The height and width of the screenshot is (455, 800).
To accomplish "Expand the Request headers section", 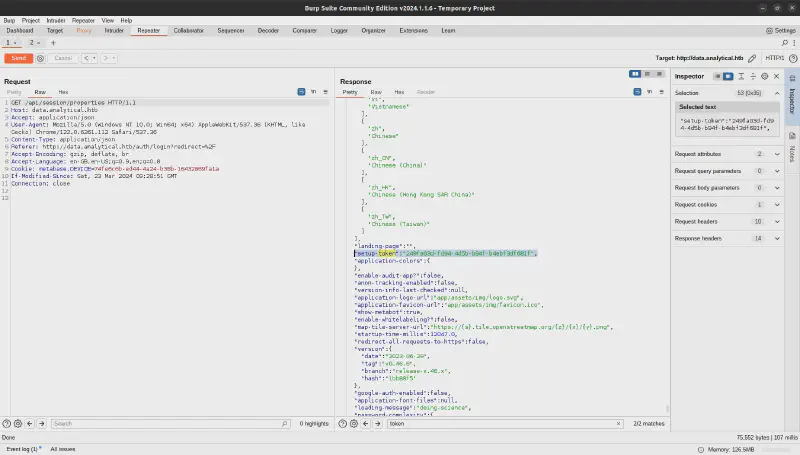I will tap(776, 221).
